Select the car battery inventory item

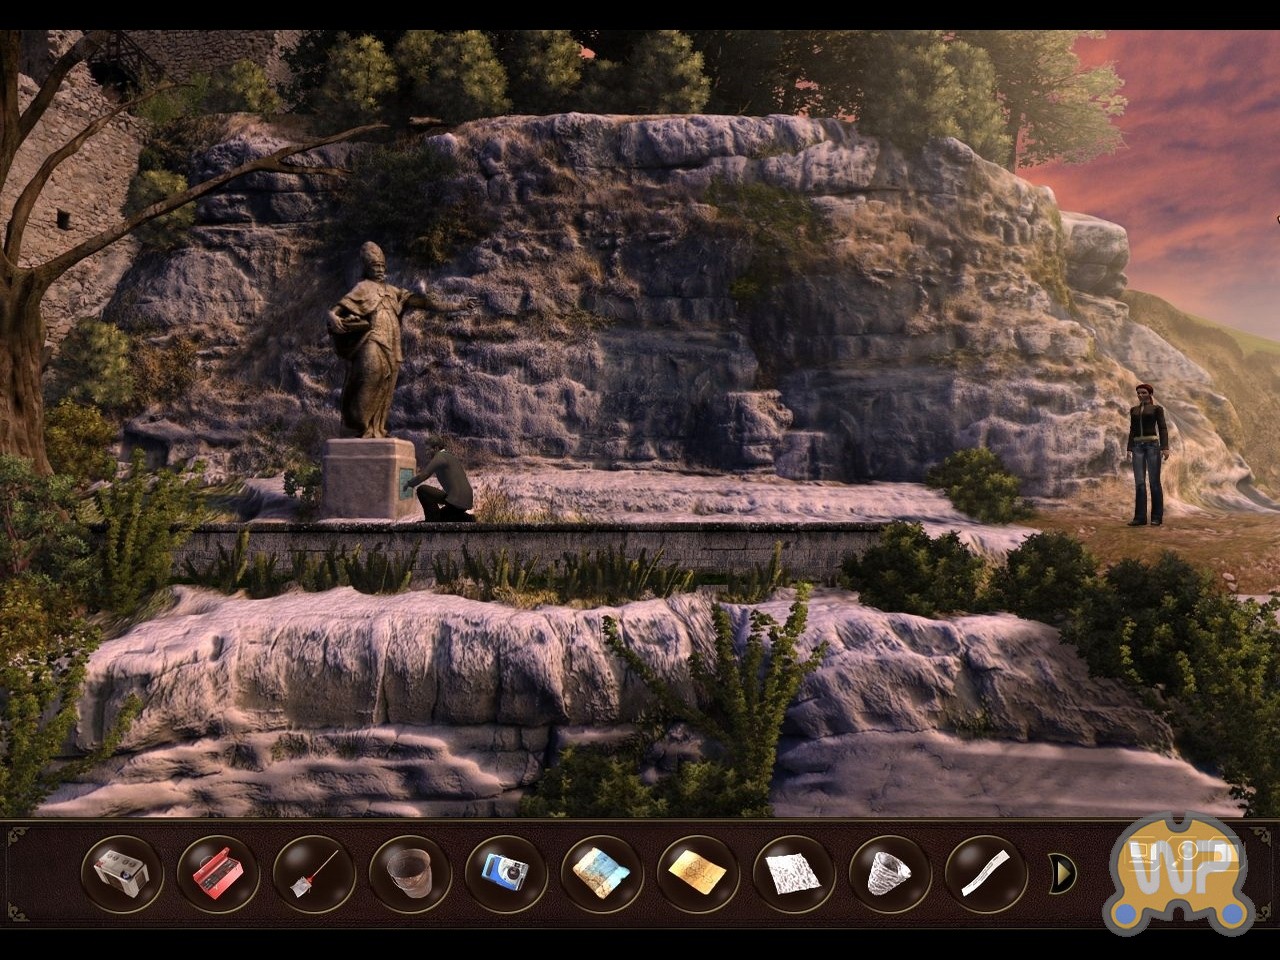tap(121, 873)
